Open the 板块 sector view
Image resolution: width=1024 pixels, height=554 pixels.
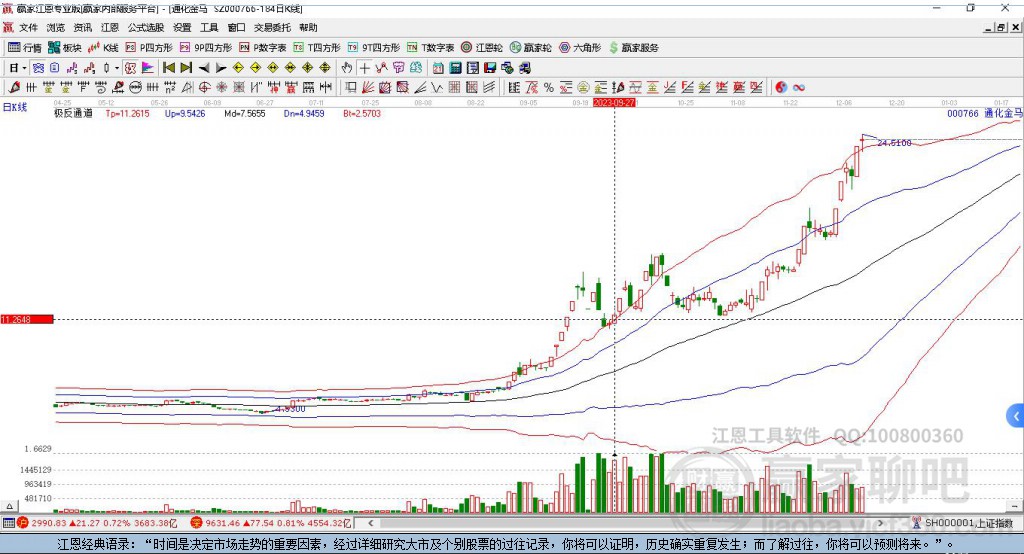(x=65, y=48)
